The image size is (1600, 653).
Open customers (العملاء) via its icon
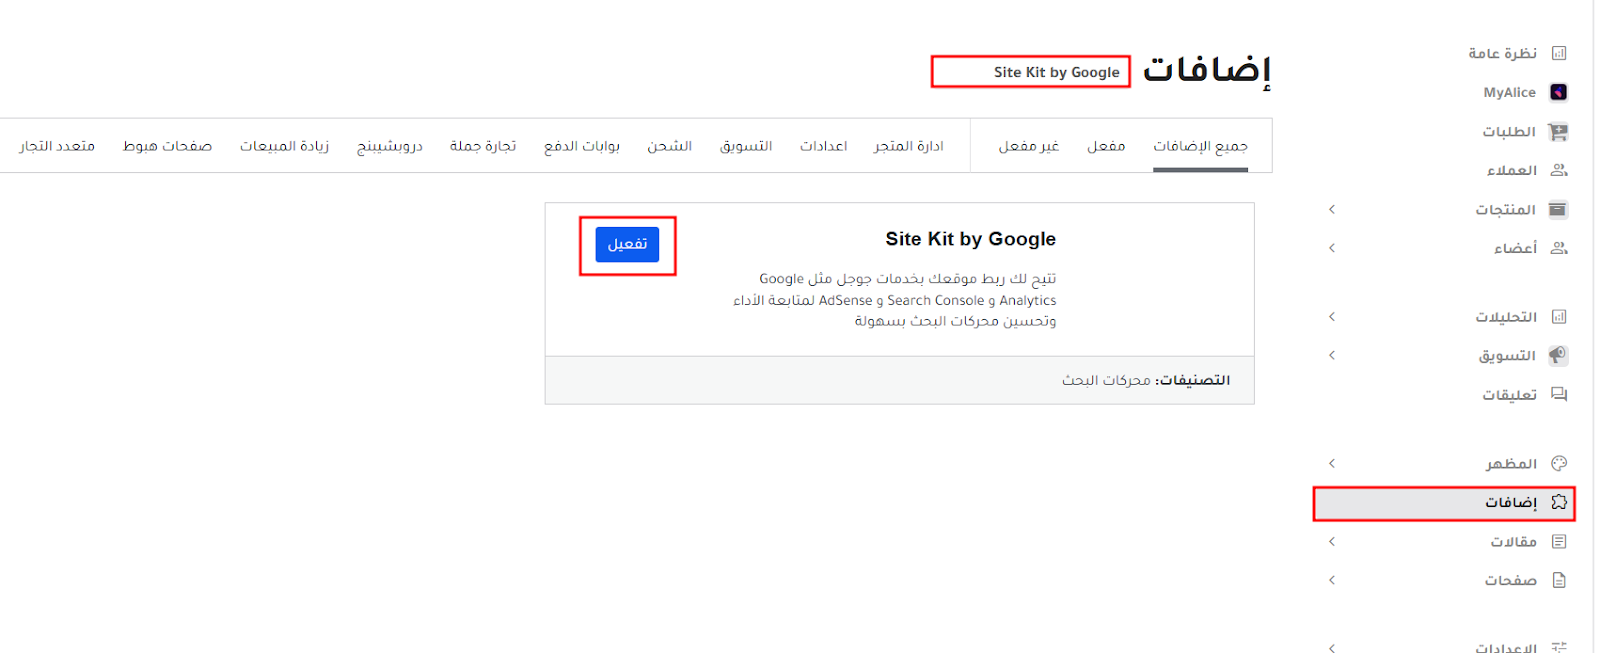pyautogui.click(x=1558, y=170)
